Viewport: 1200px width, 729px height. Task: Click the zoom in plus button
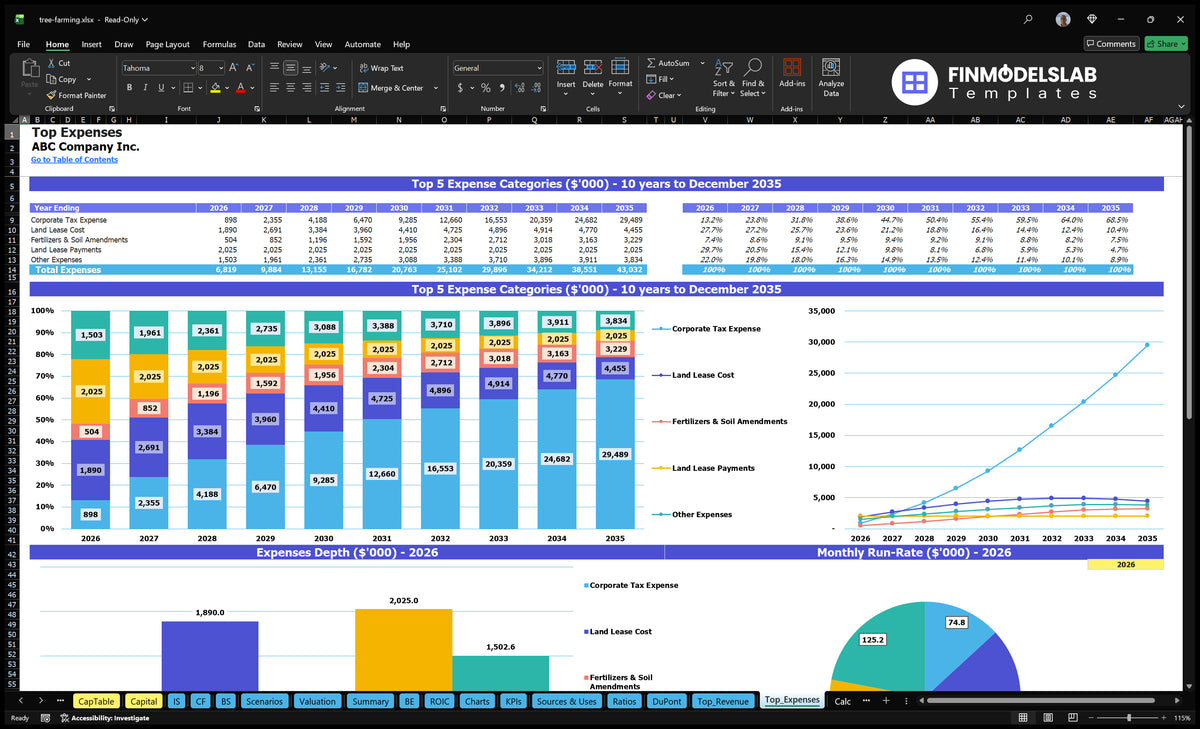tap(1162, 718)
